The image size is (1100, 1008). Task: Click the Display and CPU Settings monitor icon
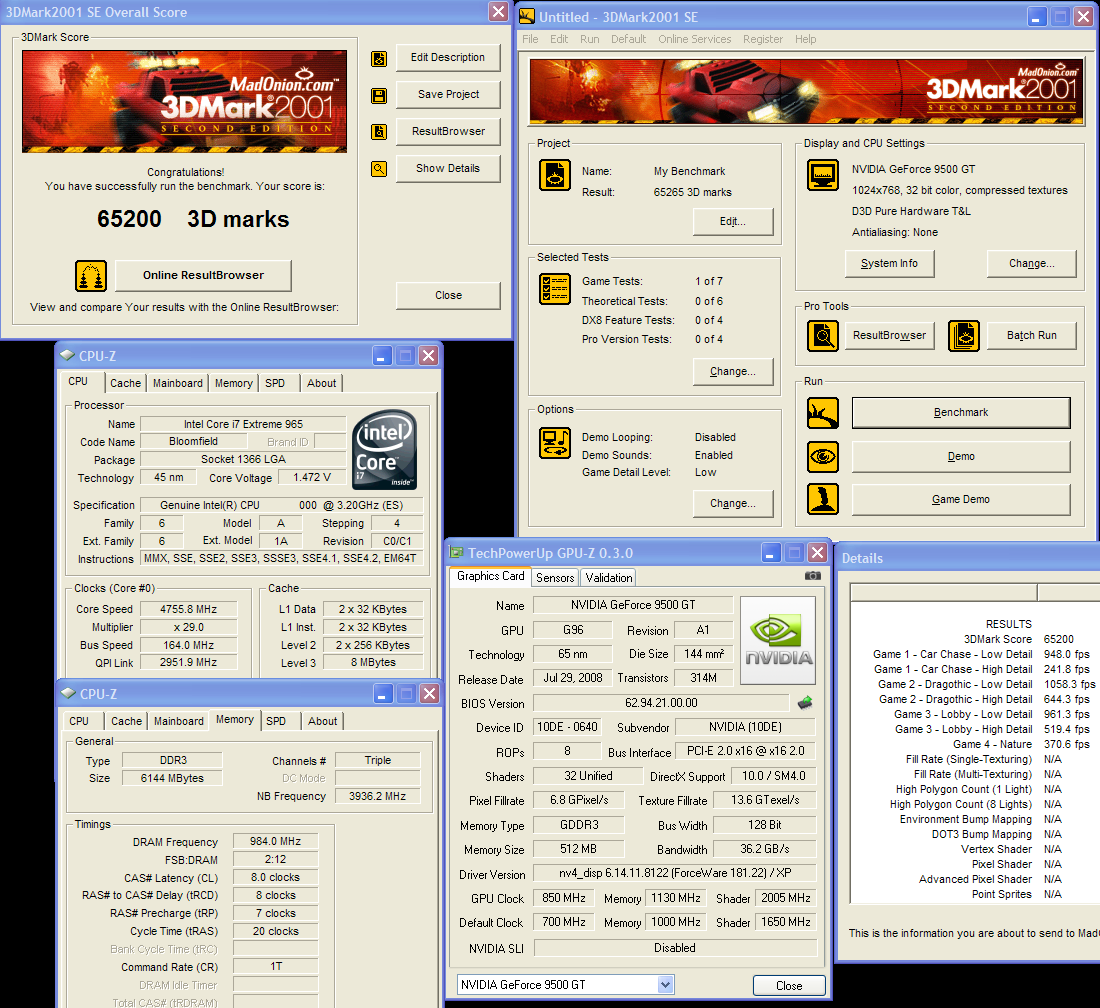pyautogui.click(x=823, y=175)
